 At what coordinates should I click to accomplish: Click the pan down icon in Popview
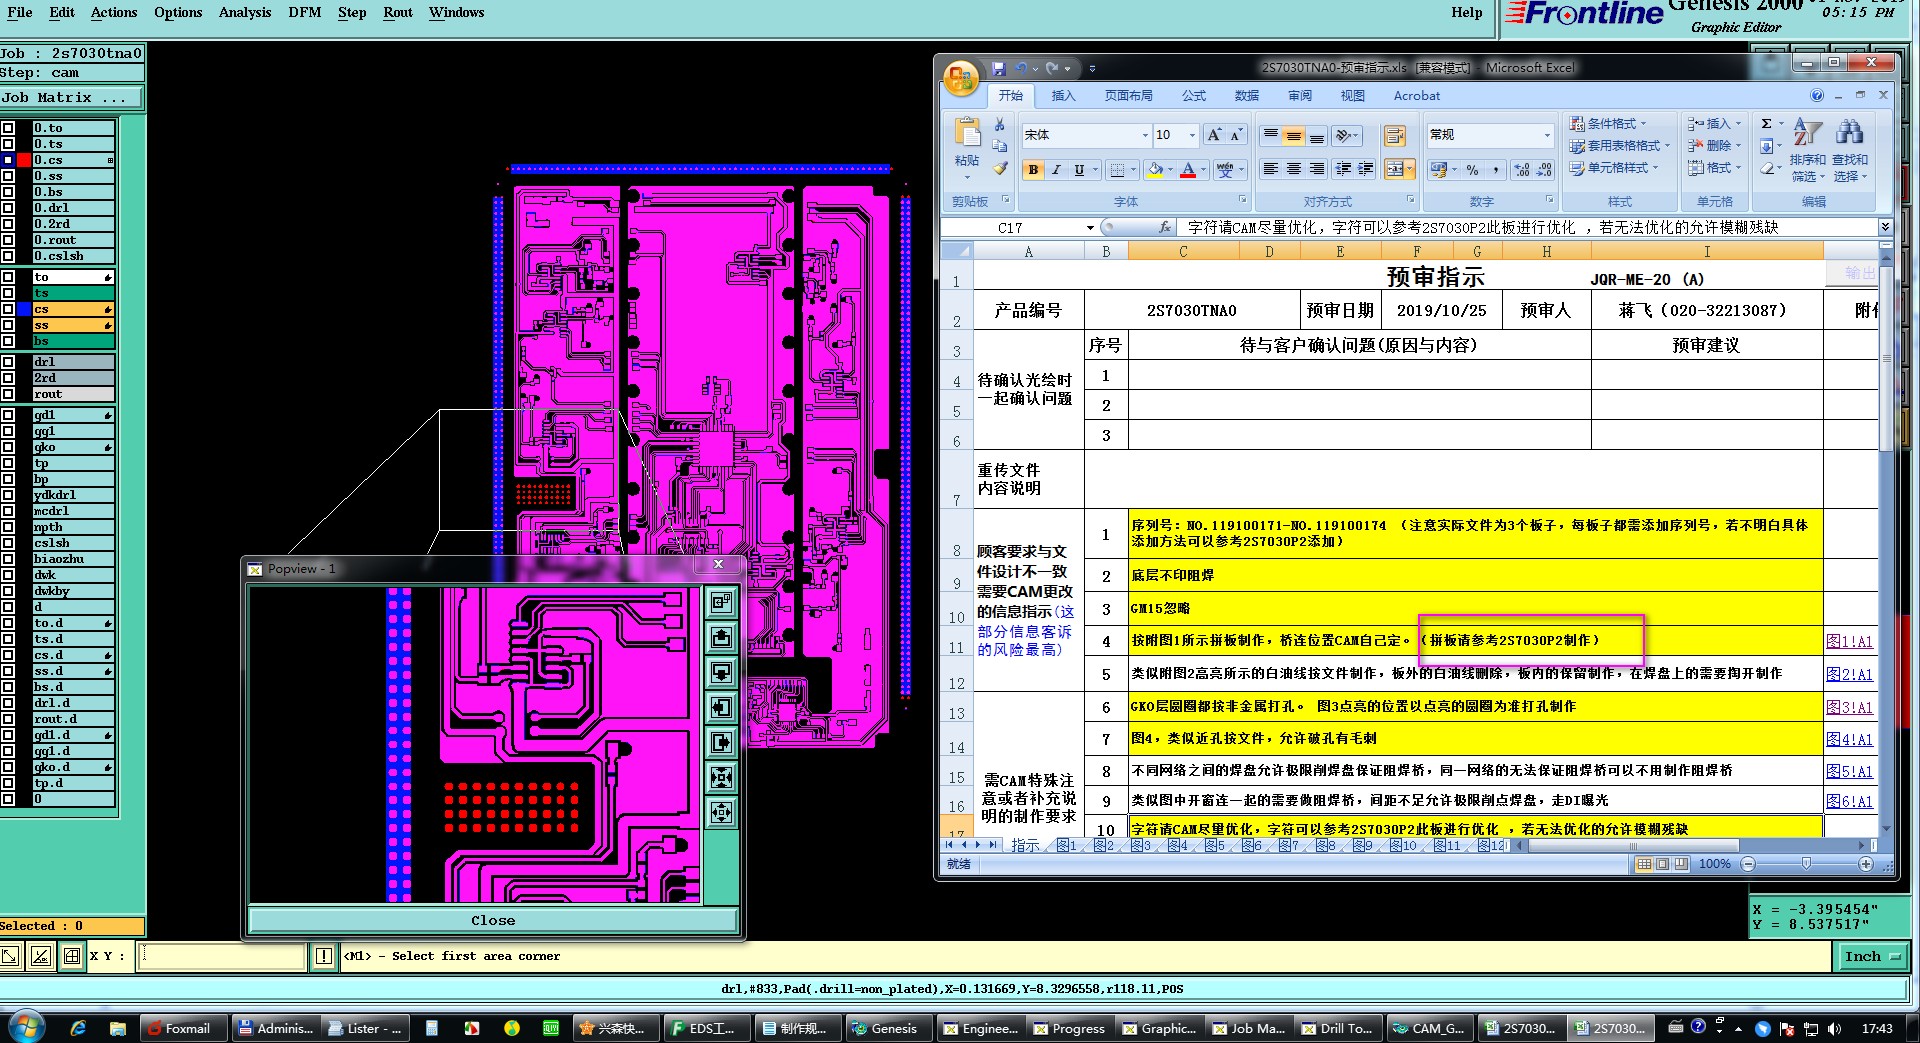click(x=721, y=672)
